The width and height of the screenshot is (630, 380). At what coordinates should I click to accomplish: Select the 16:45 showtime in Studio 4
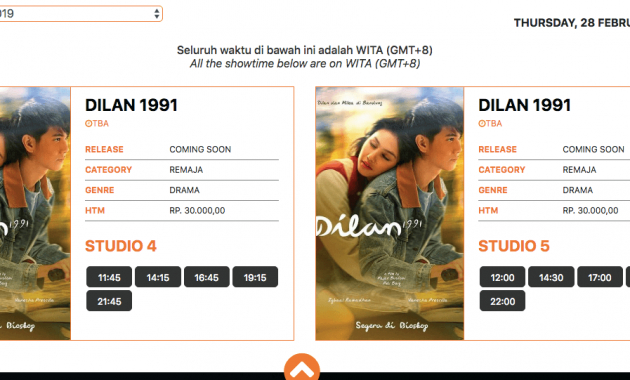pos(207,277)
